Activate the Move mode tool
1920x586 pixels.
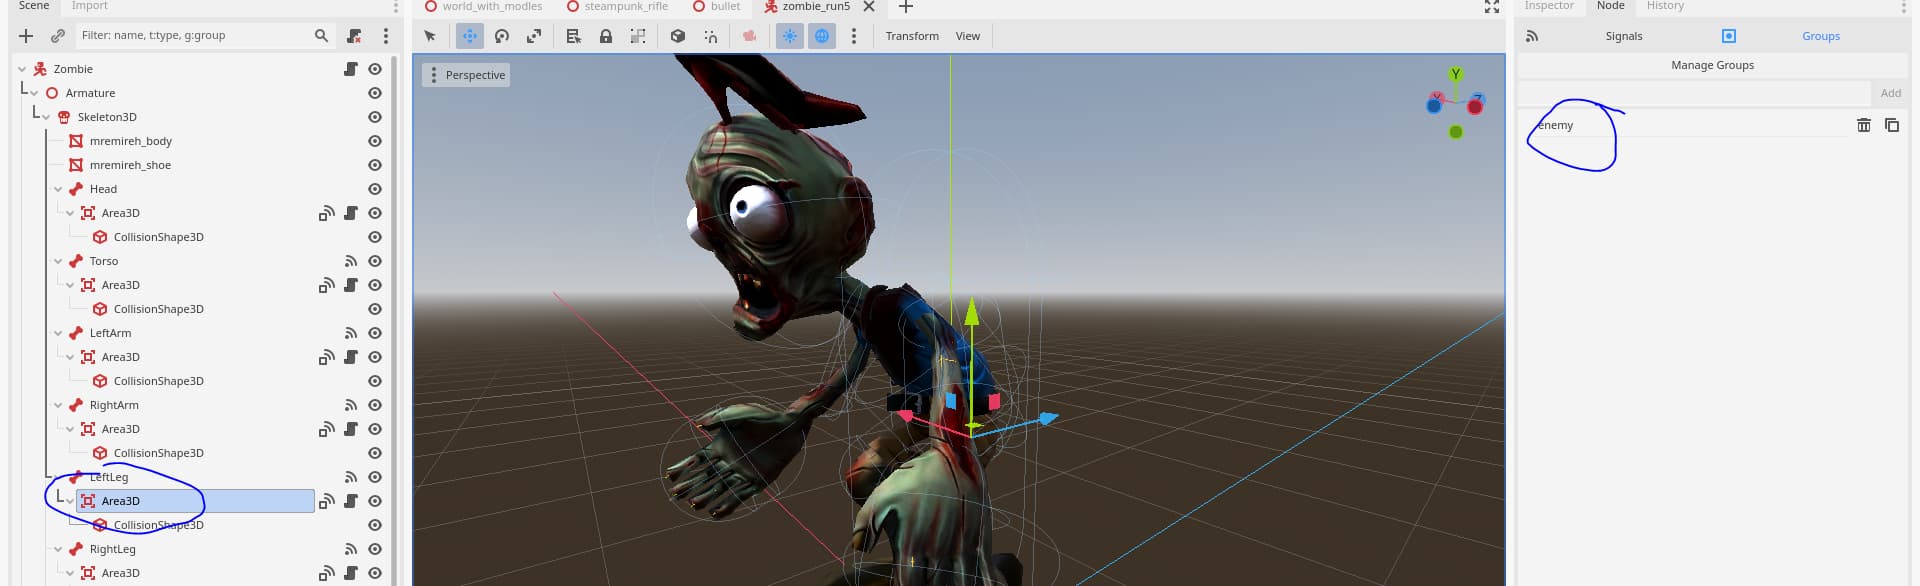[469, 36]
